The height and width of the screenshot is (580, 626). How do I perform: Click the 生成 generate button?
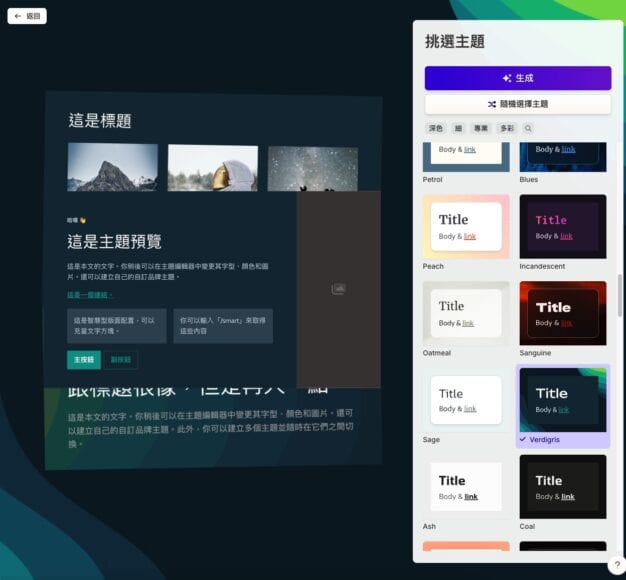pos(517,78)
